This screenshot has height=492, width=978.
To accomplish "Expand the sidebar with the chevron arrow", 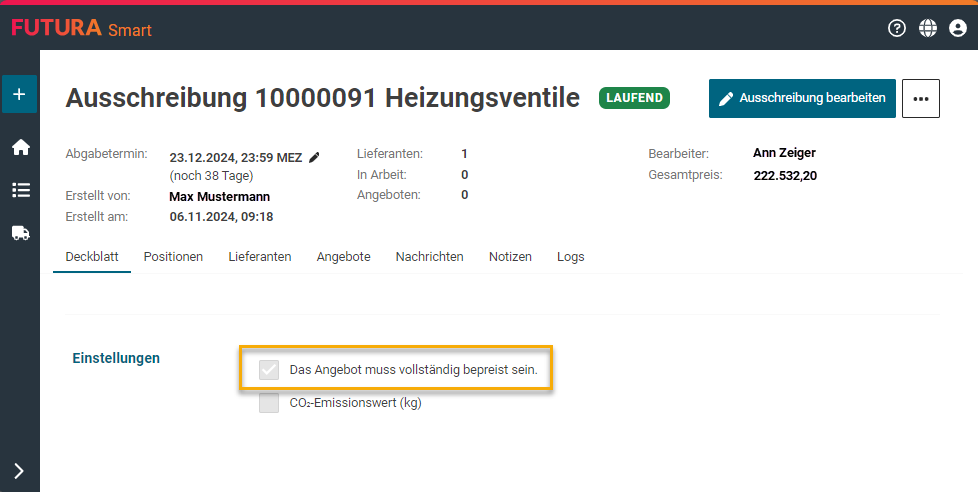I will point(19,471).
